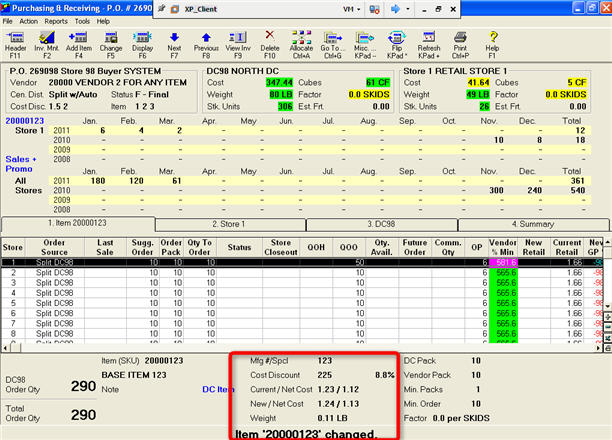Click the blue 20000123 item link
Image resolution: width=612 pixels, height=440 pixels.
23,119
